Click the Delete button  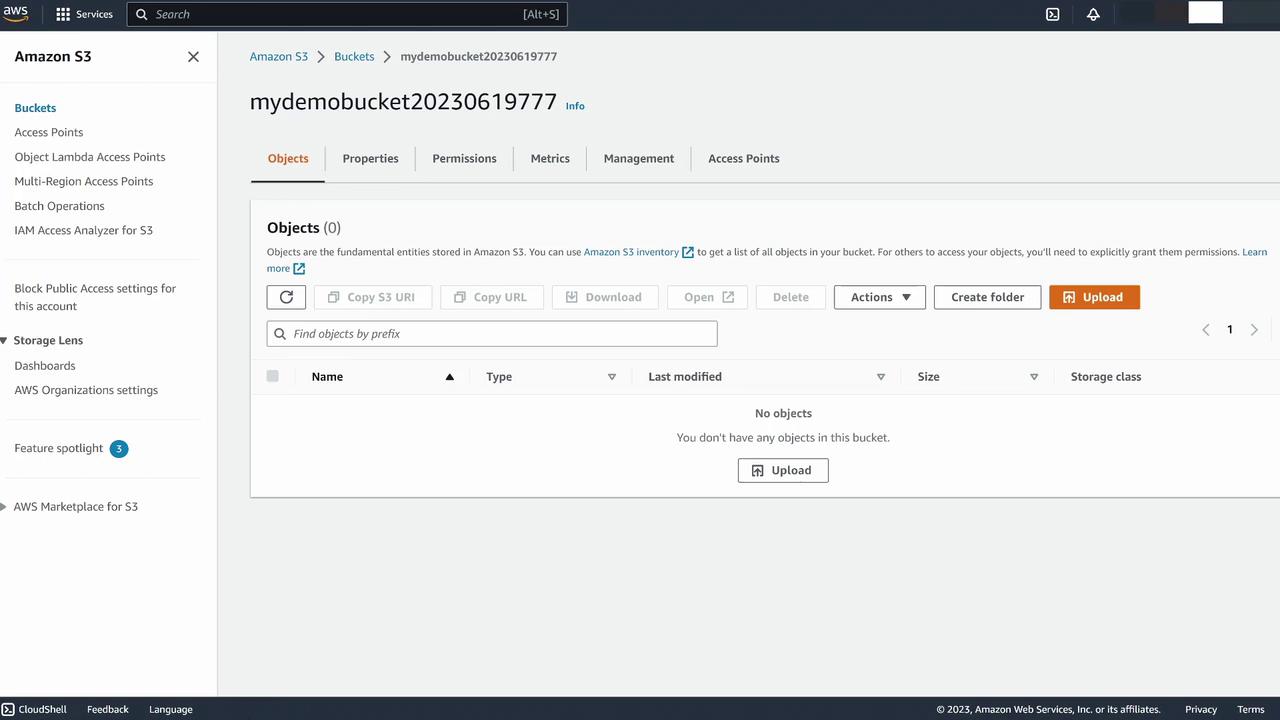tap(791, 297)
